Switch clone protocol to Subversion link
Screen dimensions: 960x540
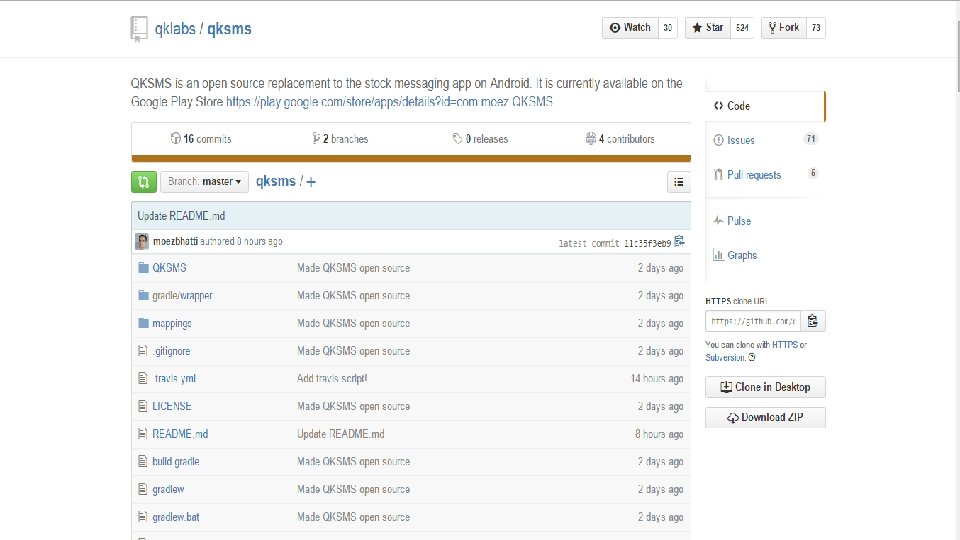pyautogui.click(x=726, y=358)
